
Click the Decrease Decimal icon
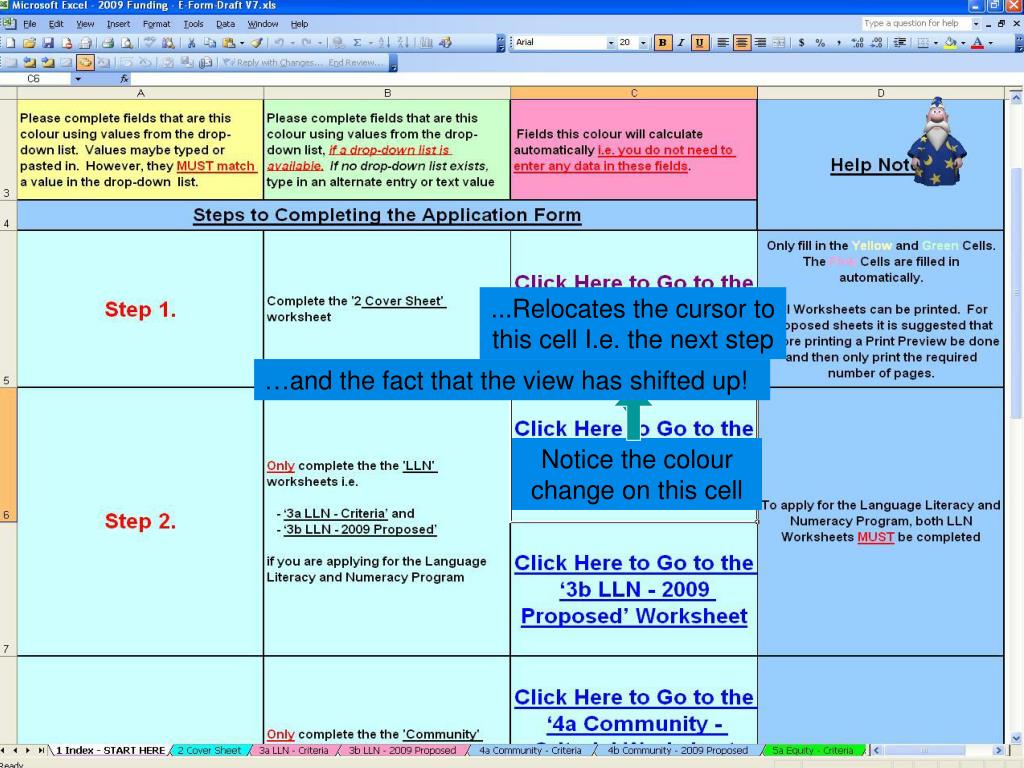(876, 42)
